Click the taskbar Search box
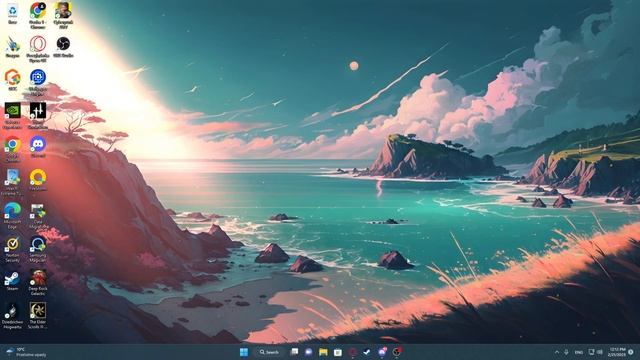Viewport: 640px width, 360px height. (269, 352)
